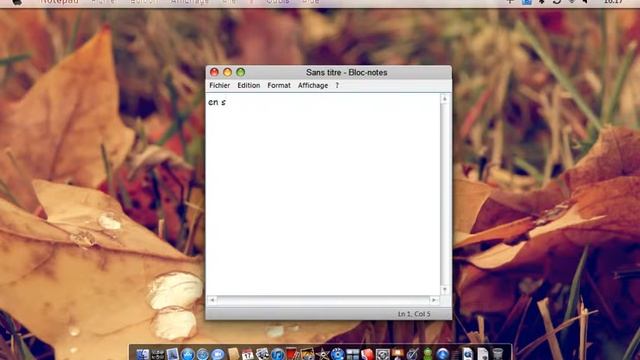Viewport: 640px width, 360px height.
Task: Open the iCal calendar icon in the dock
Action: (247, 354)
